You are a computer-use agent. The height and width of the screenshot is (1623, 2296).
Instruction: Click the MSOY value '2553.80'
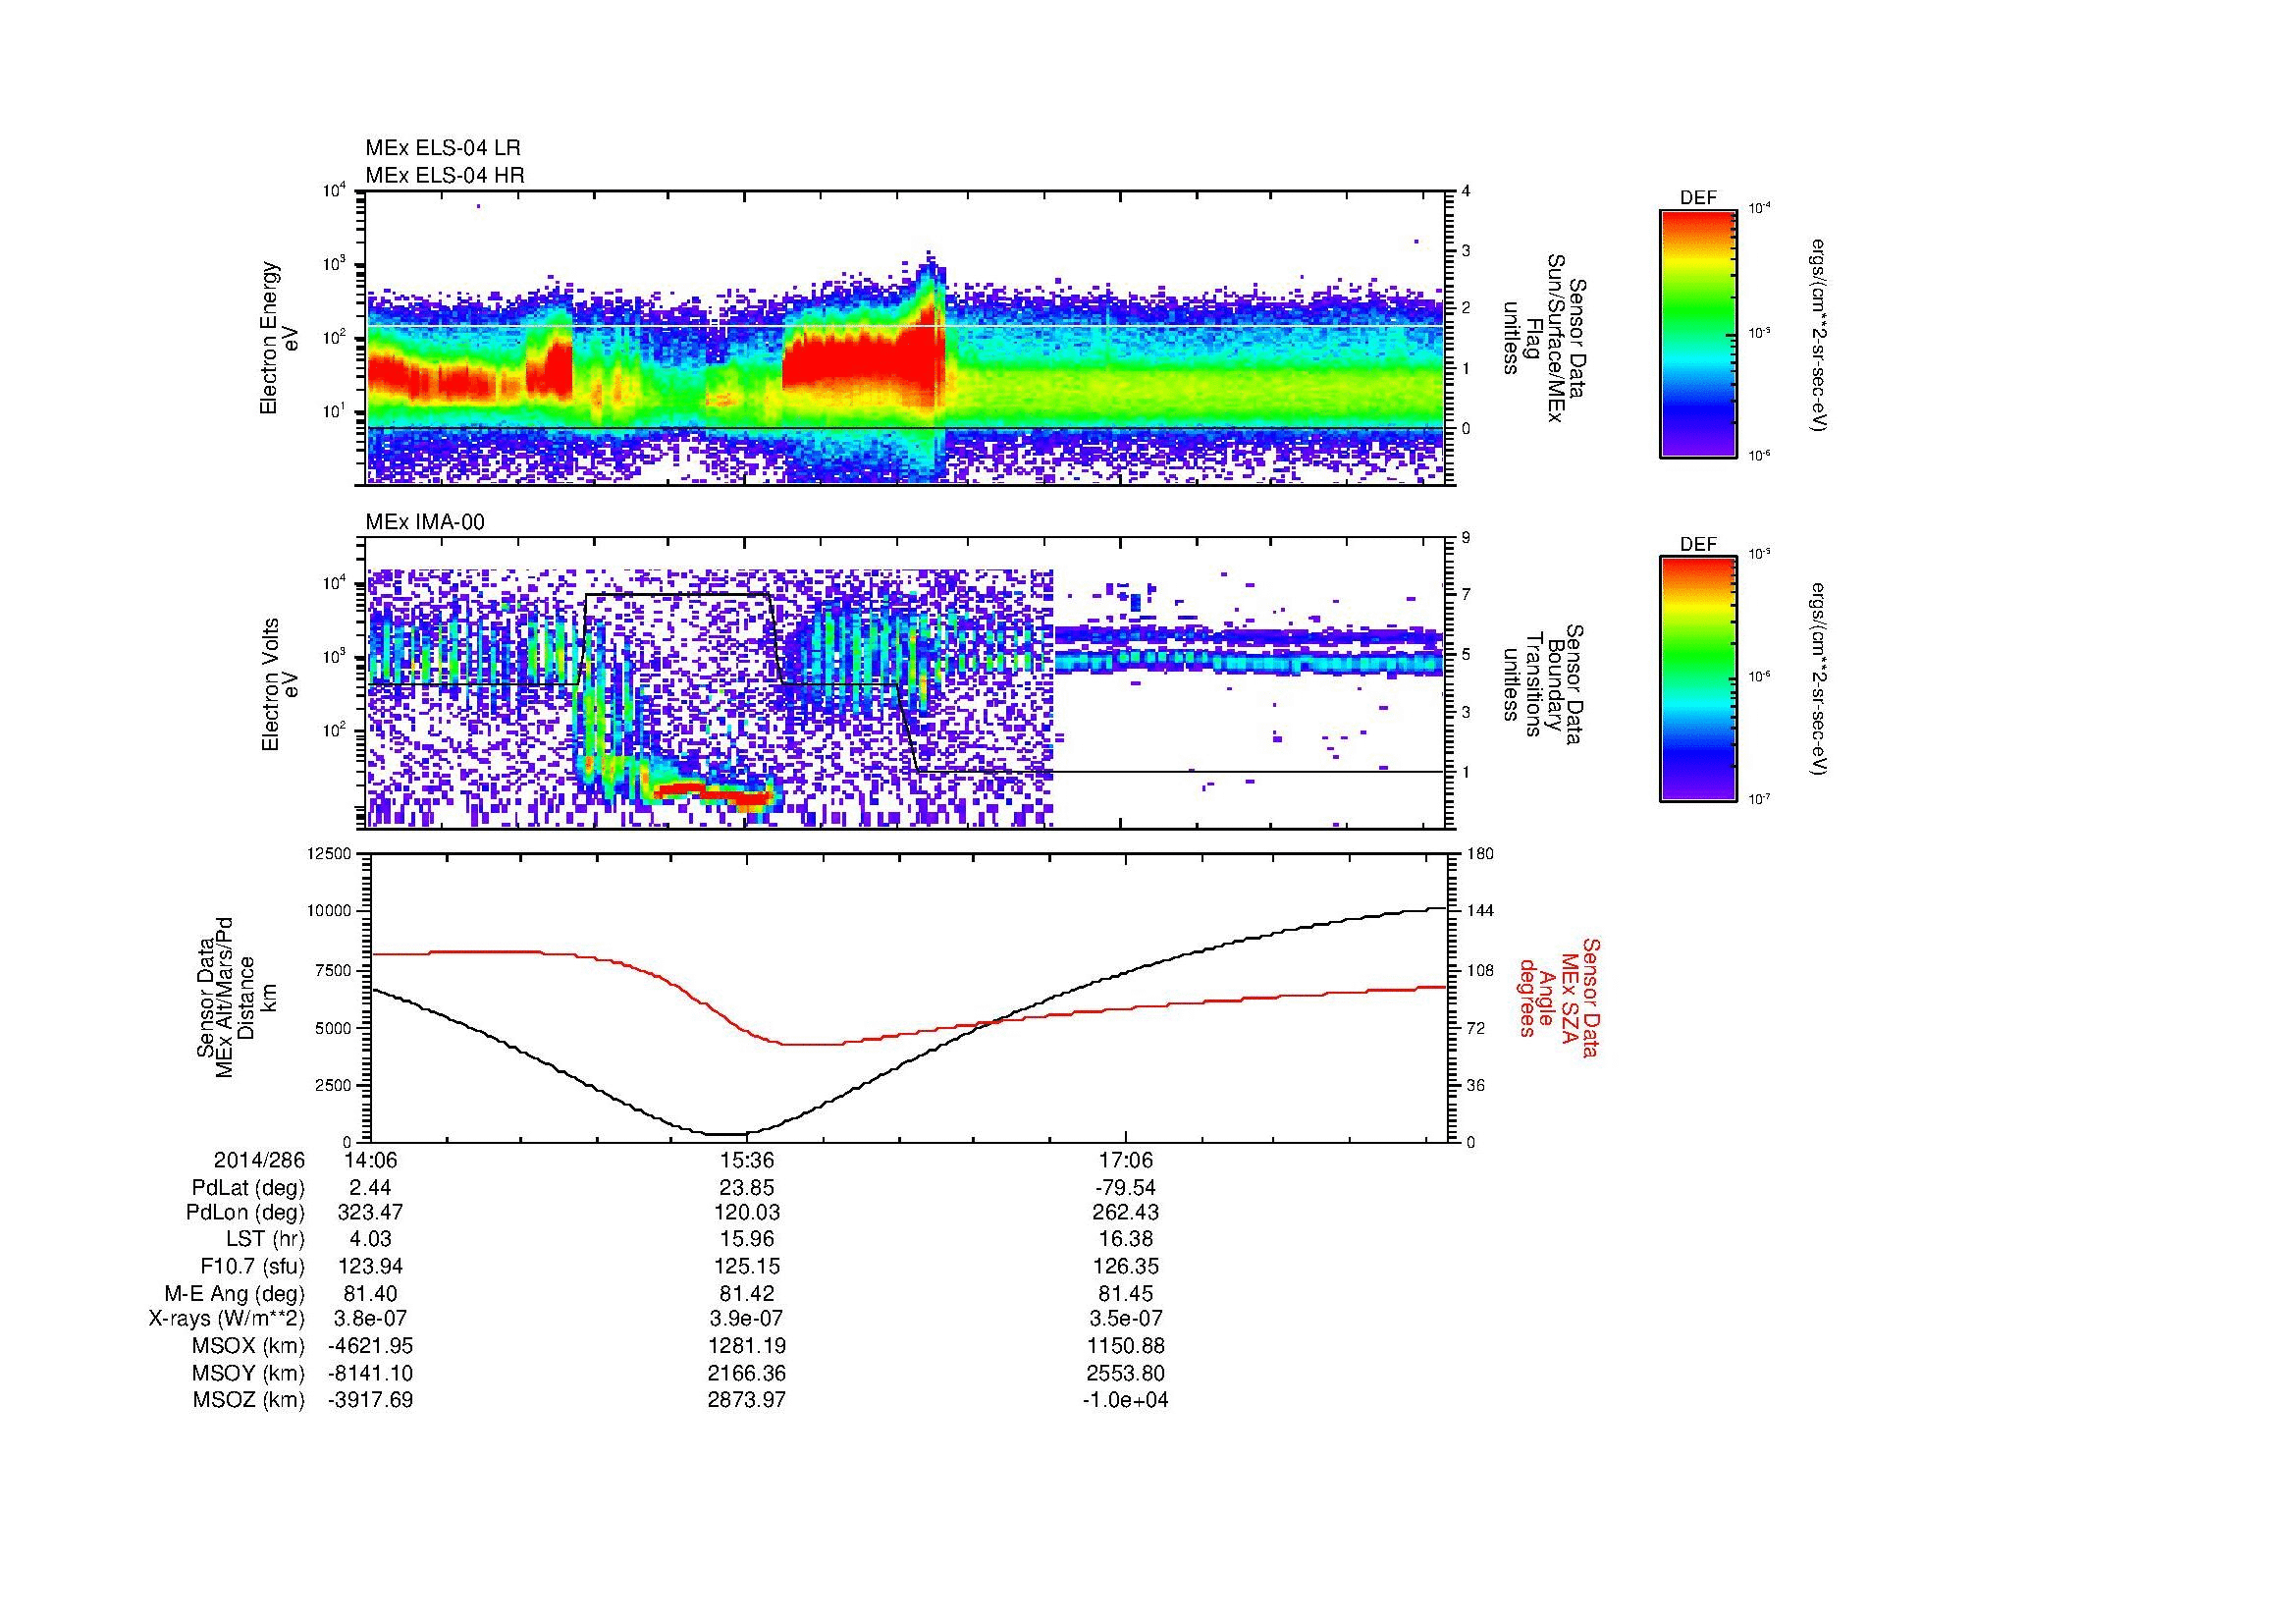click(x=1126, y=1374)
